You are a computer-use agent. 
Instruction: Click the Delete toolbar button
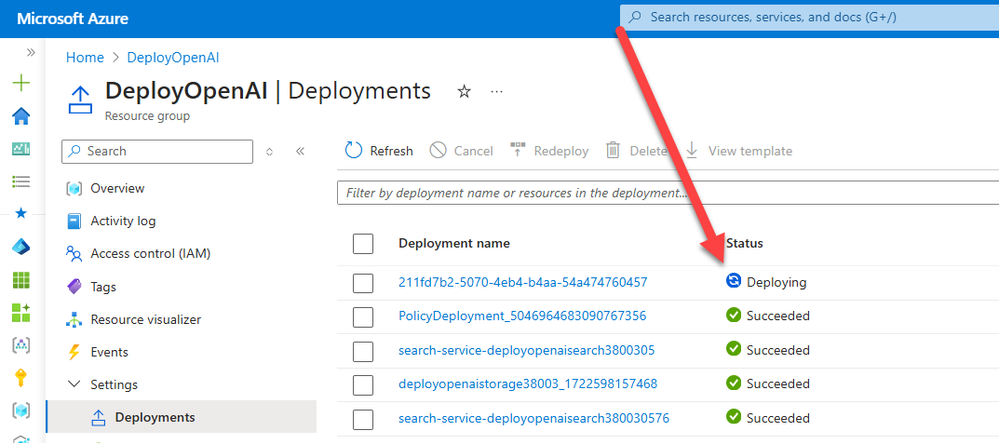click(637, 151)
